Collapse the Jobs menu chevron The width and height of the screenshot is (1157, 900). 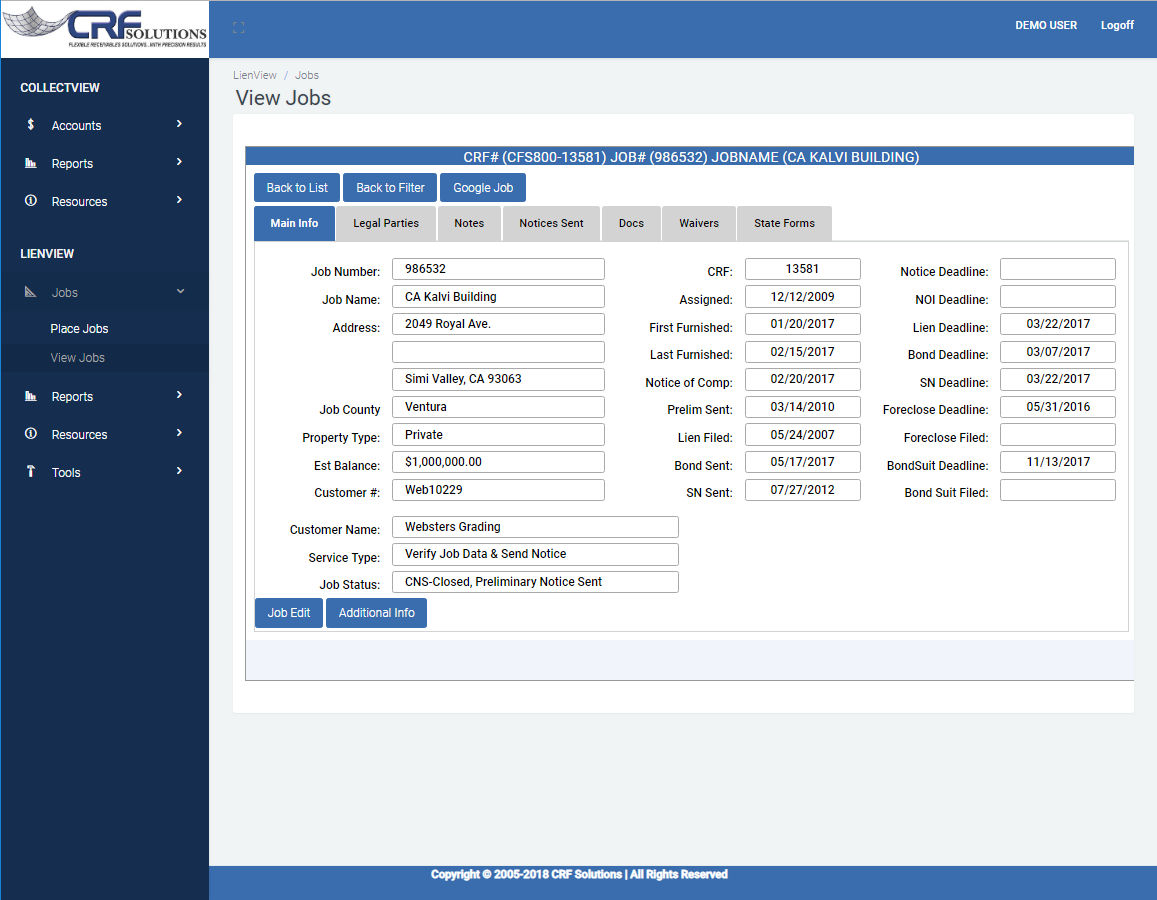[x=180, y=291]
